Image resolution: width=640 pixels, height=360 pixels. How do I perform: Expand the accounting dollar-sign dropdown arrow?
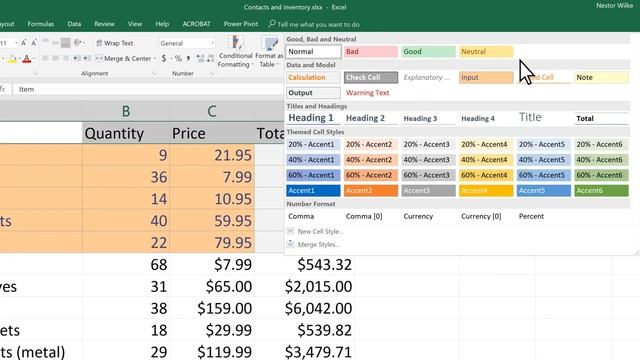tap(170, 59)
